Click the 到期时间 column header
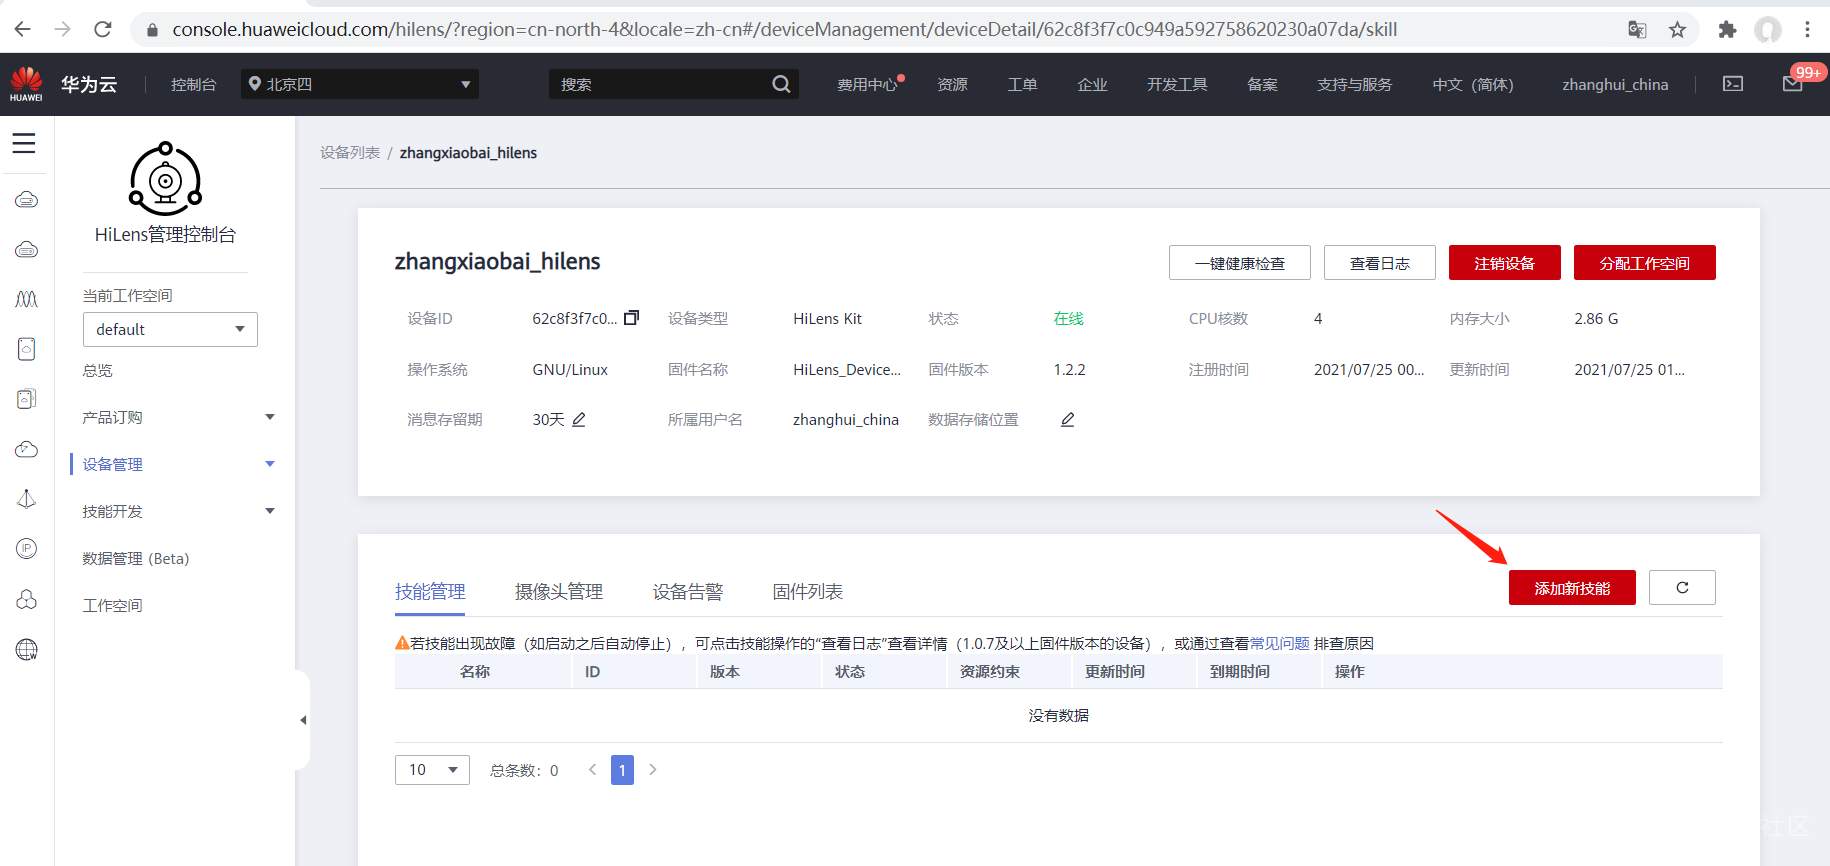This screenshot has width=1830, height=866. pos(1240,671)
